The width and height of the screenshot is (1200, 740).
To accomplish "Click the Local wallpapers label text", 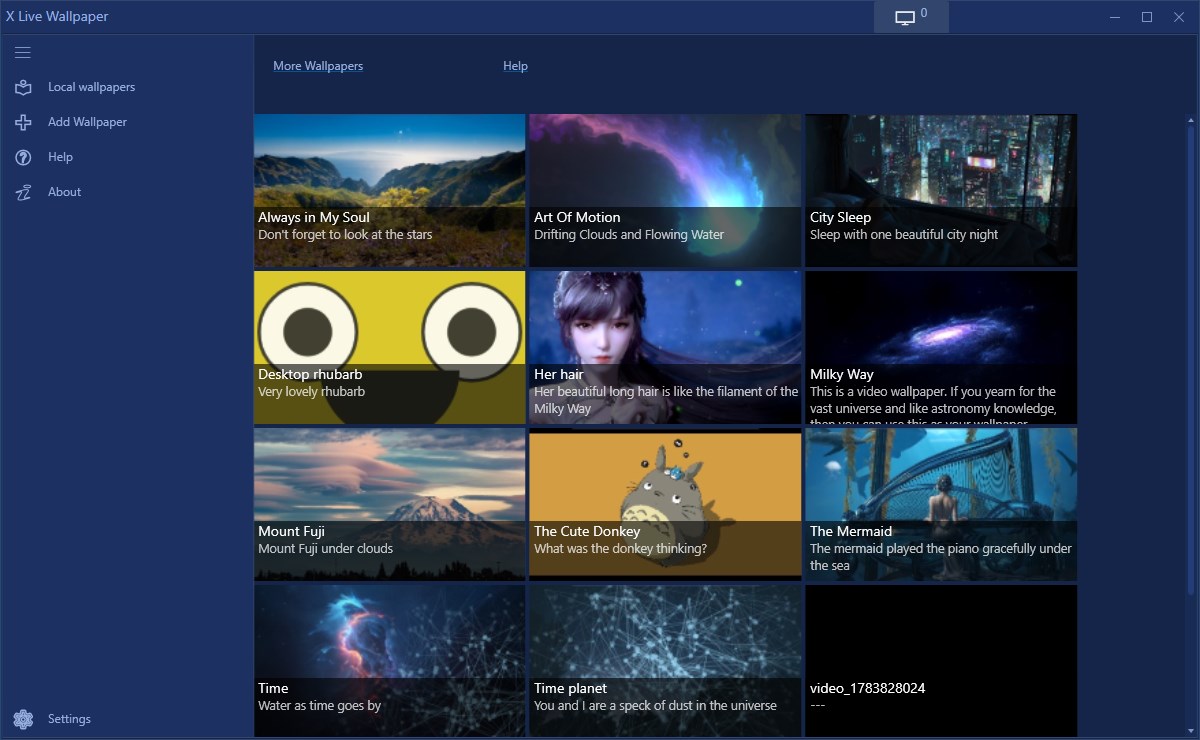I will pos(91,87).
